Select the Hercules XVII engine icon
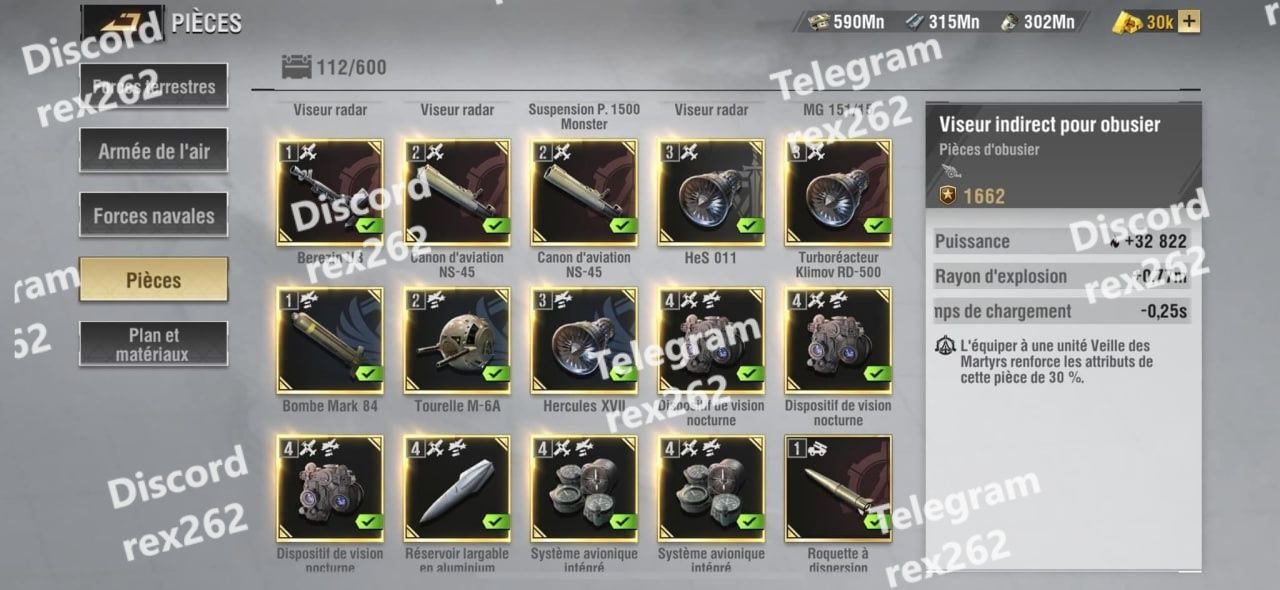The width and height of the screenshot is (1280, 590). (x=584, y=341)
